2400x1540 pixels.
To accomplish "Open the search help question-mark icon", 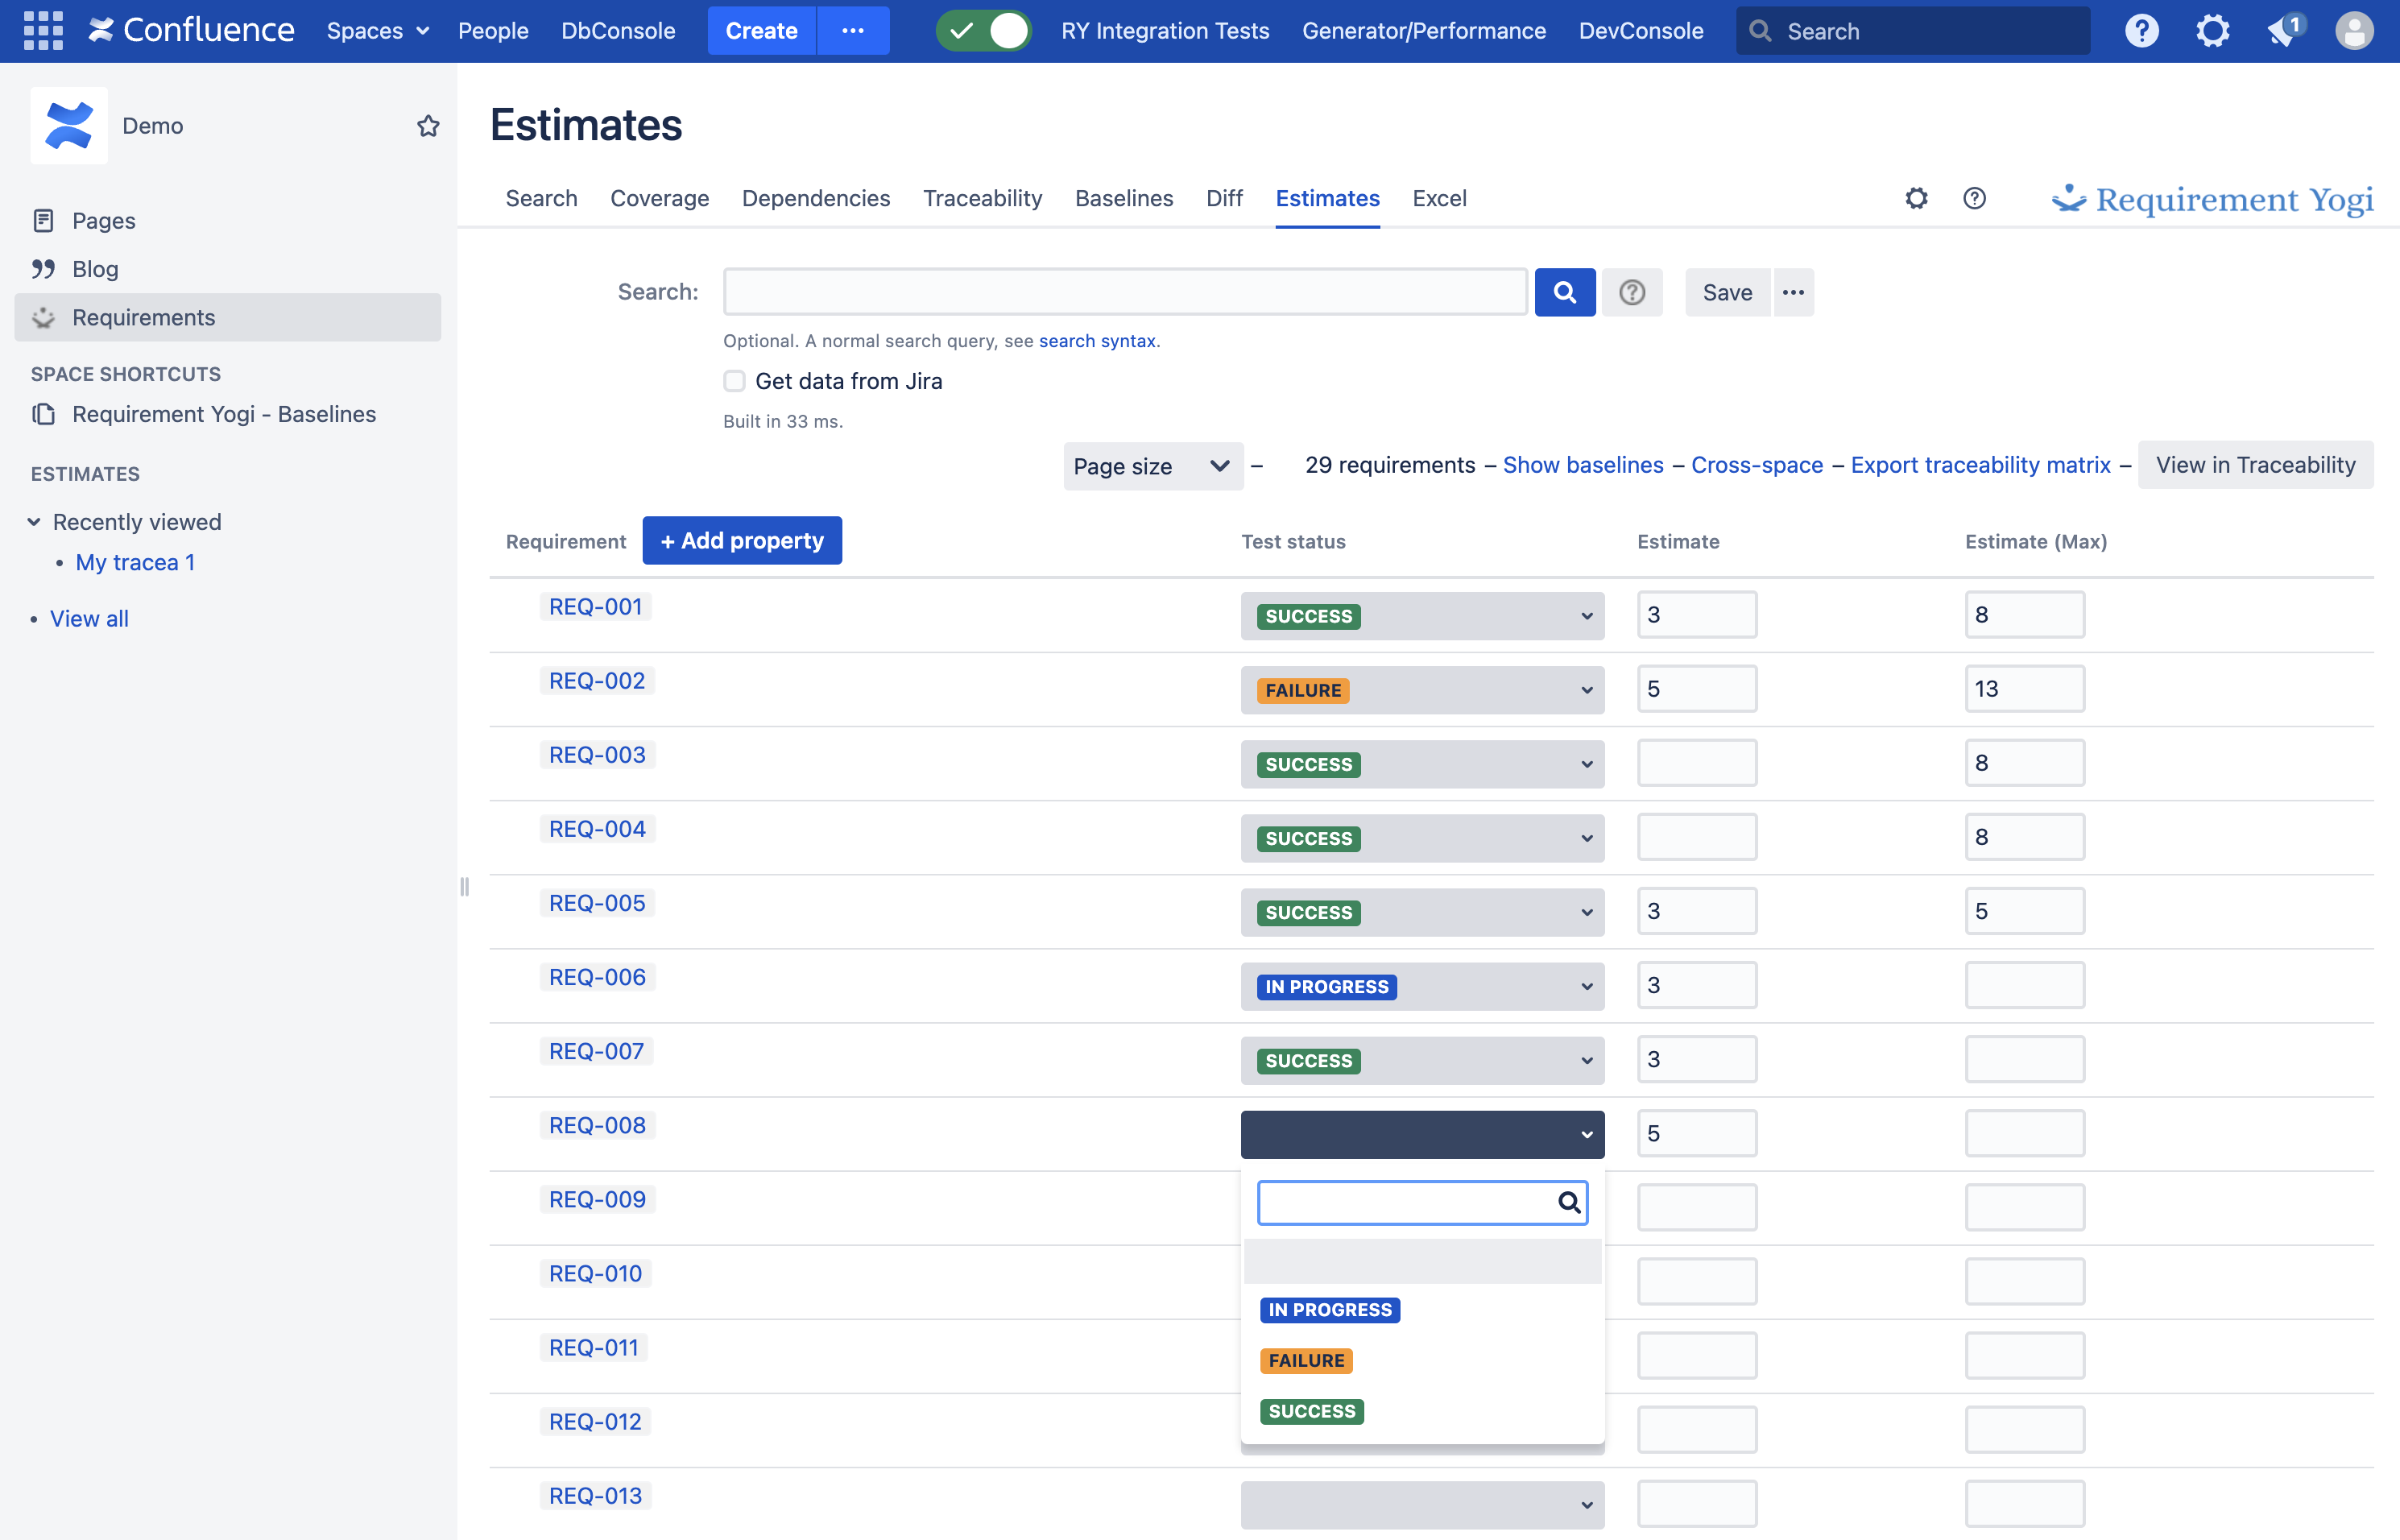I will [1632, 292].
